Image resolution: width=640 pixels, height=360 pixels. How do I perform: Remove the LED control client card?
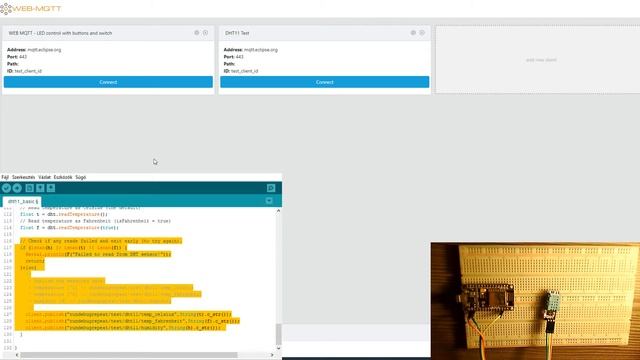(x=205, y=33)
